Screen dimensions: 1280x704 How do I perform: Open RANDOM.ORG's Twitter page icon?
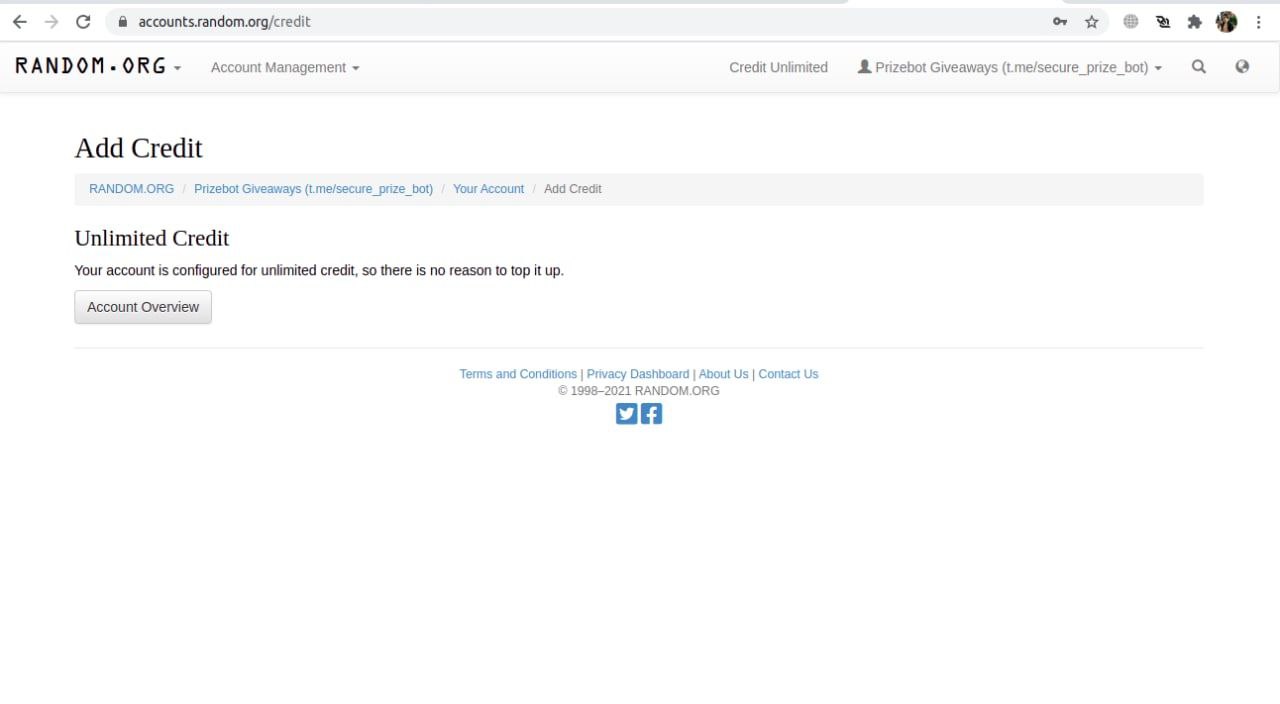click(x=627, y=413)
